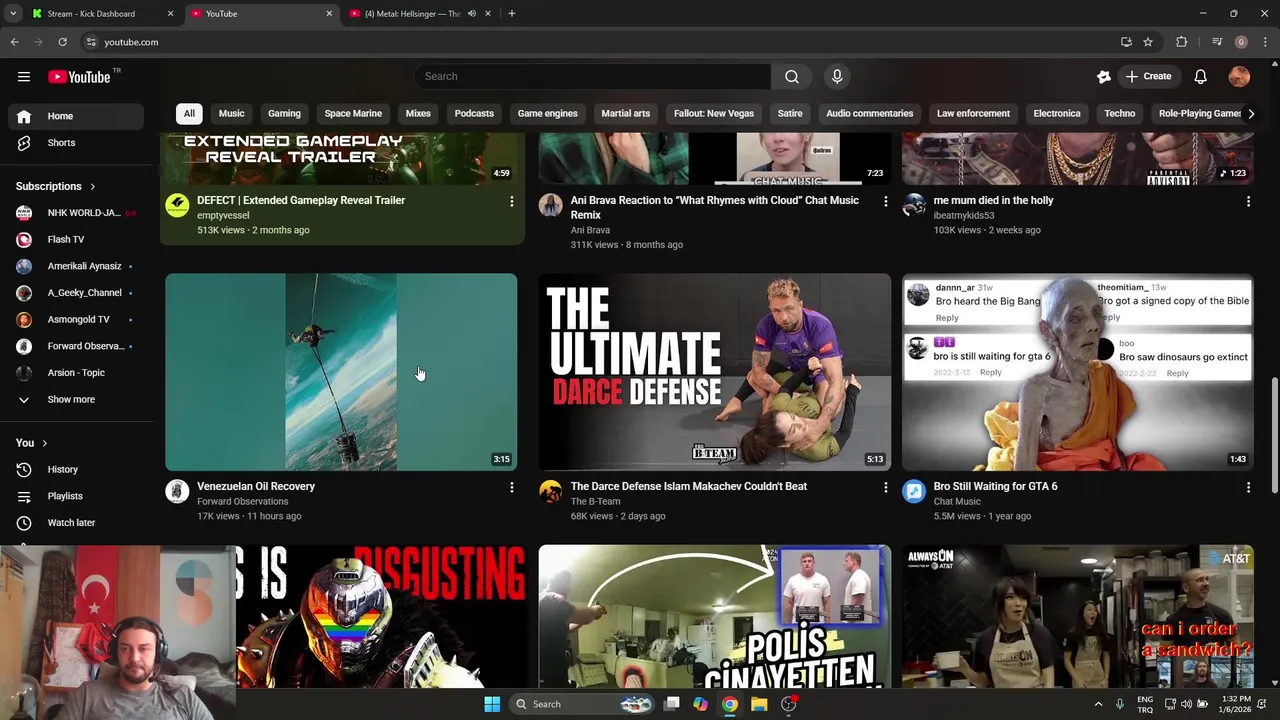Viewport: 1280px width, 720px height.
Task: Open the tab search dropdown arrow
Action: [13, 14]
